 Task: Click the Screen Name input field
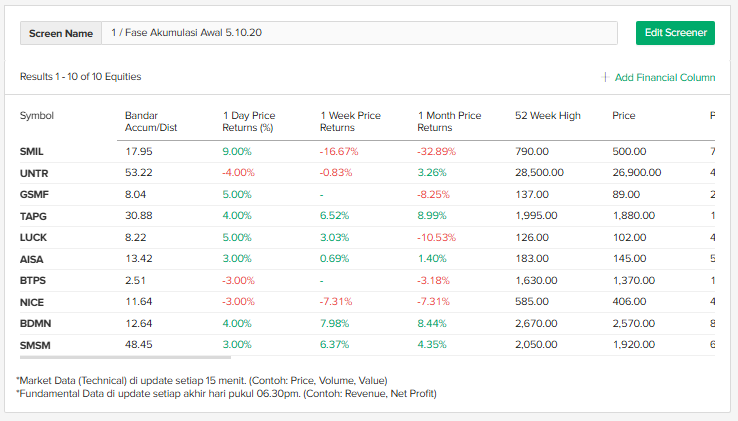click(359, 33)
